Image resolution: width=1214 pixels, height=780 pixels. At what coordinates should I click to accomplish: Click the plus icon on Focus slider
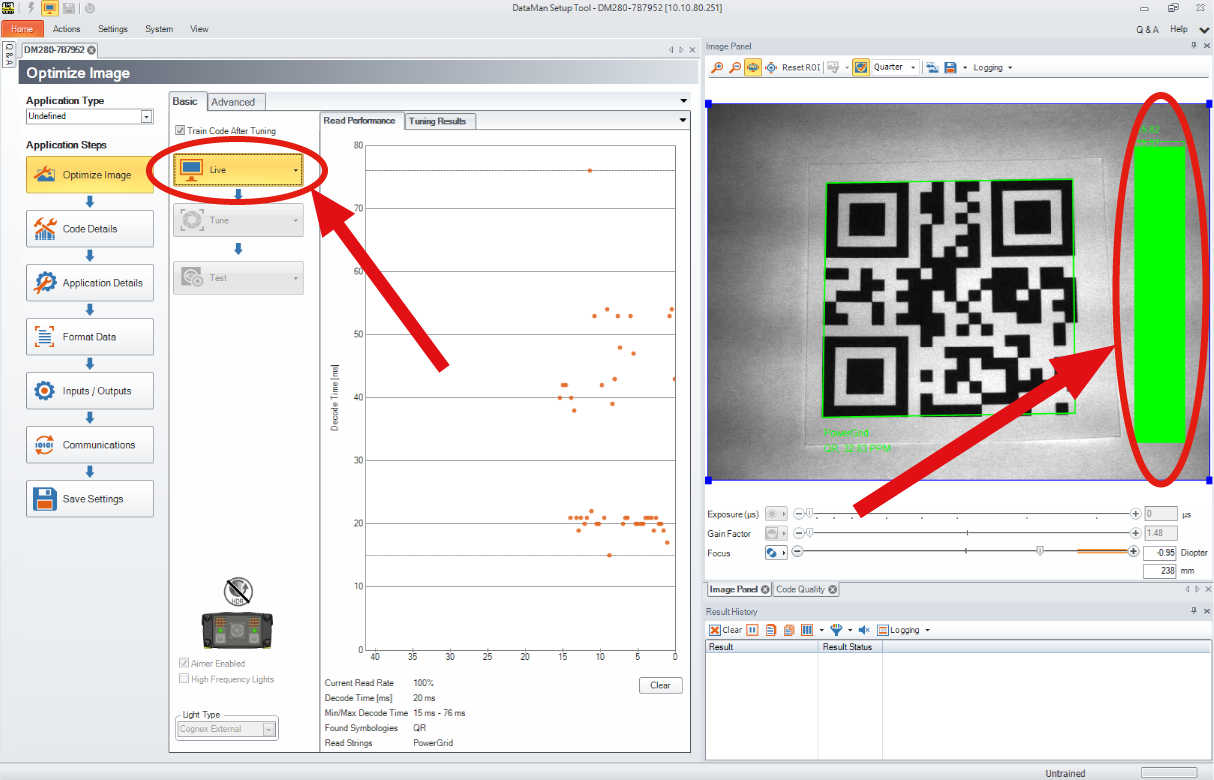click(1134, 552)
